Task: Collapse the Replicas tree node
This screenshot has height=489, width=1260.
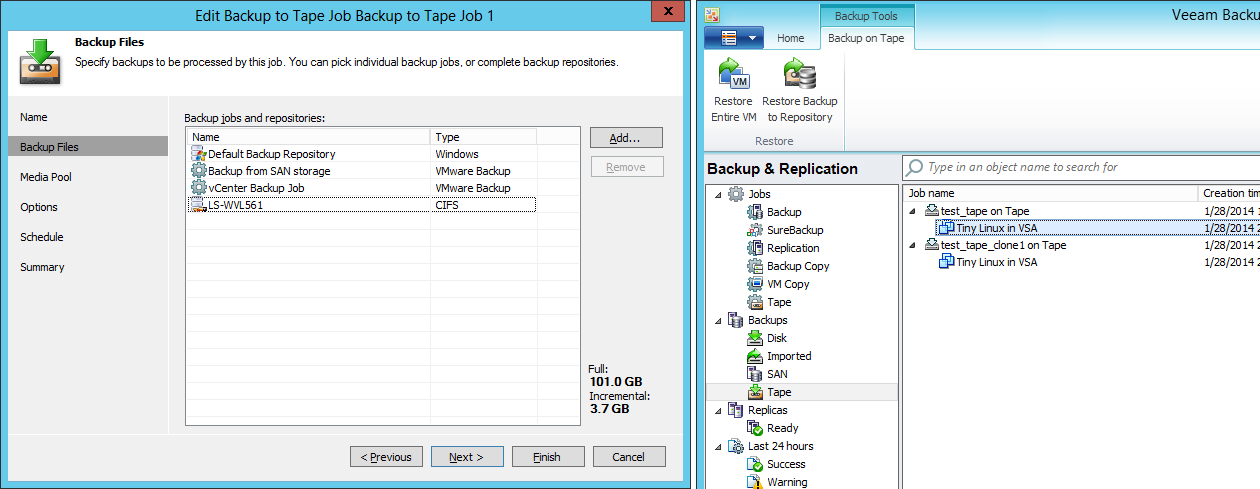Action: [x=717, y=410]
